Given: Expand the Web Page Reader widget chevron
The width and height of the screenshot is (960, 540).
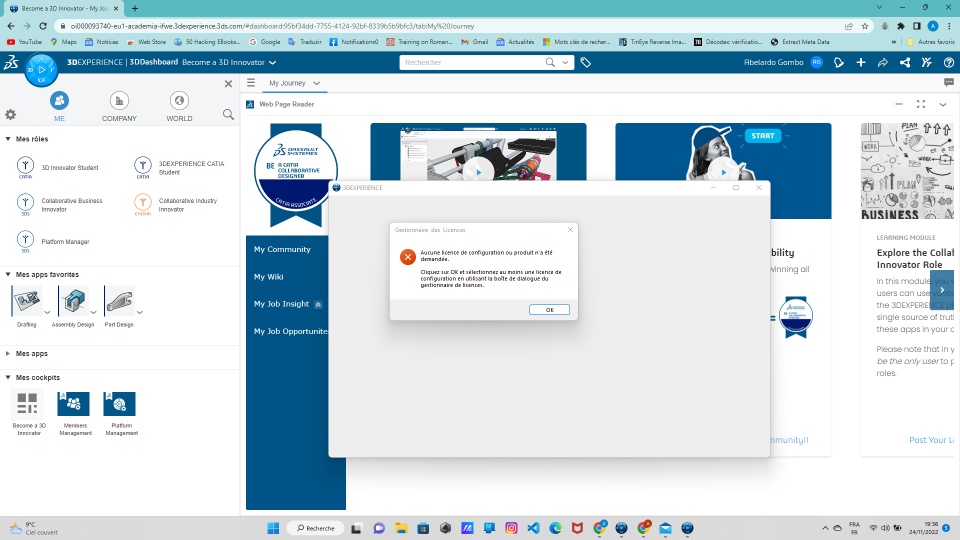Looking at the screenshot, I should point(943,105).
